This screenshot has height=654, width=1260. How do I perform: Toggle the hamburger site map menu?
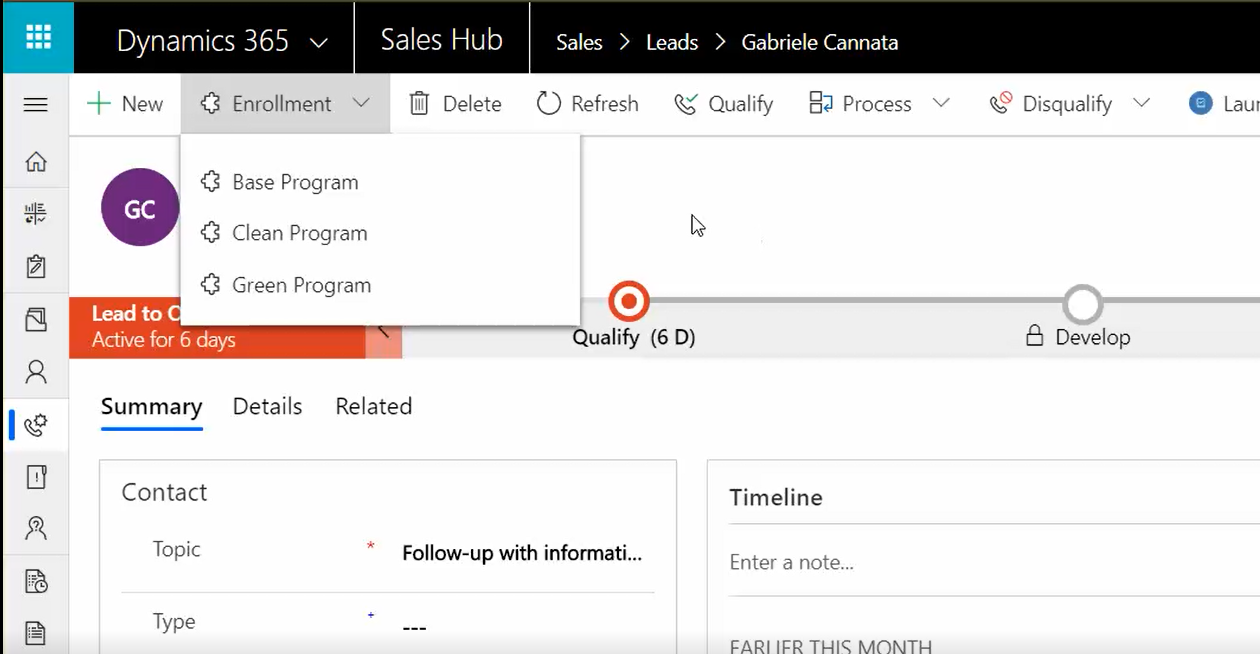tap(36, 104)
